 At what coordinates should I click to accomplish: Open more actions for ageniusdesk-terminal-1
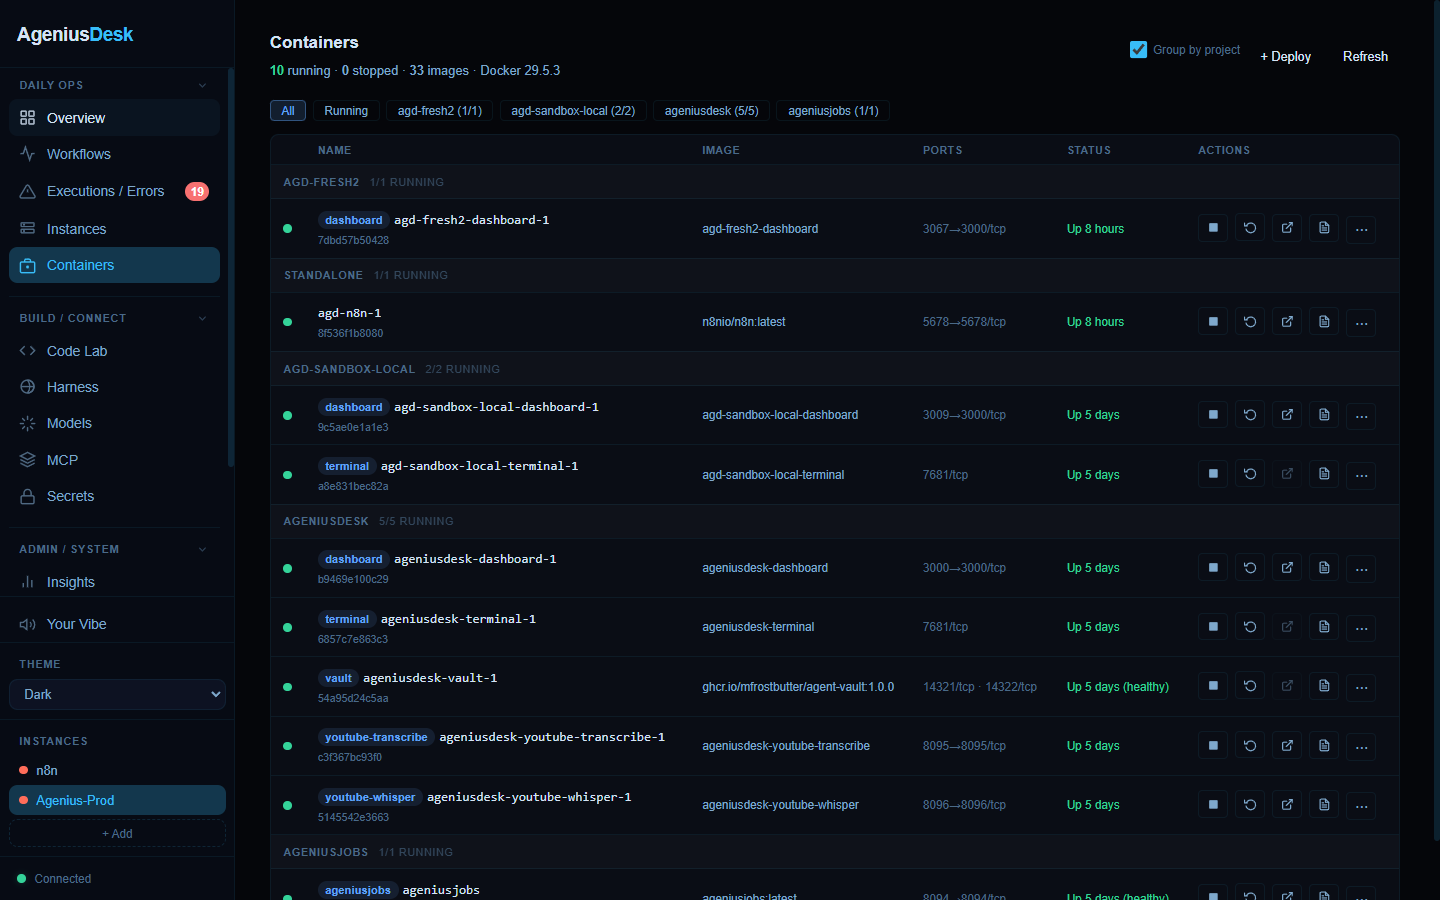[1361, 628]
